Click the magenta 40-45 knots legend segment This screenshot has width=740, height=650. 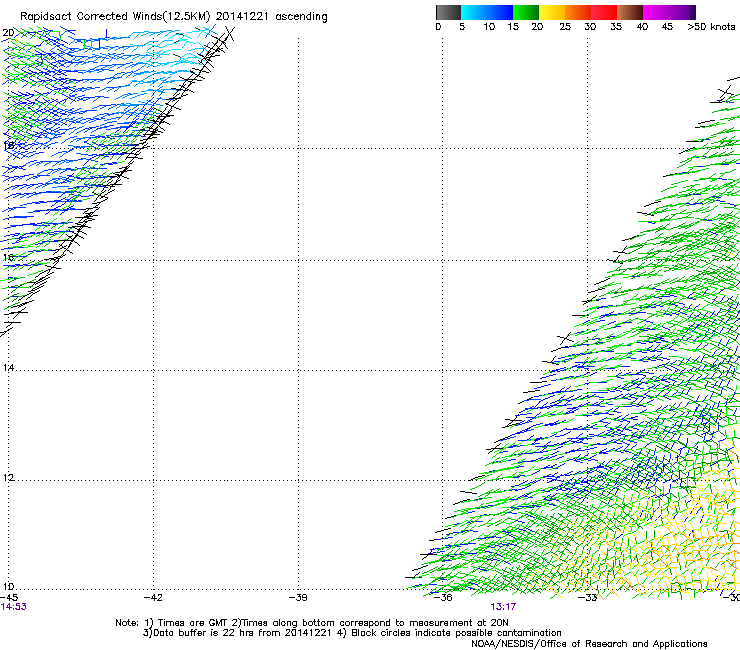656,12
